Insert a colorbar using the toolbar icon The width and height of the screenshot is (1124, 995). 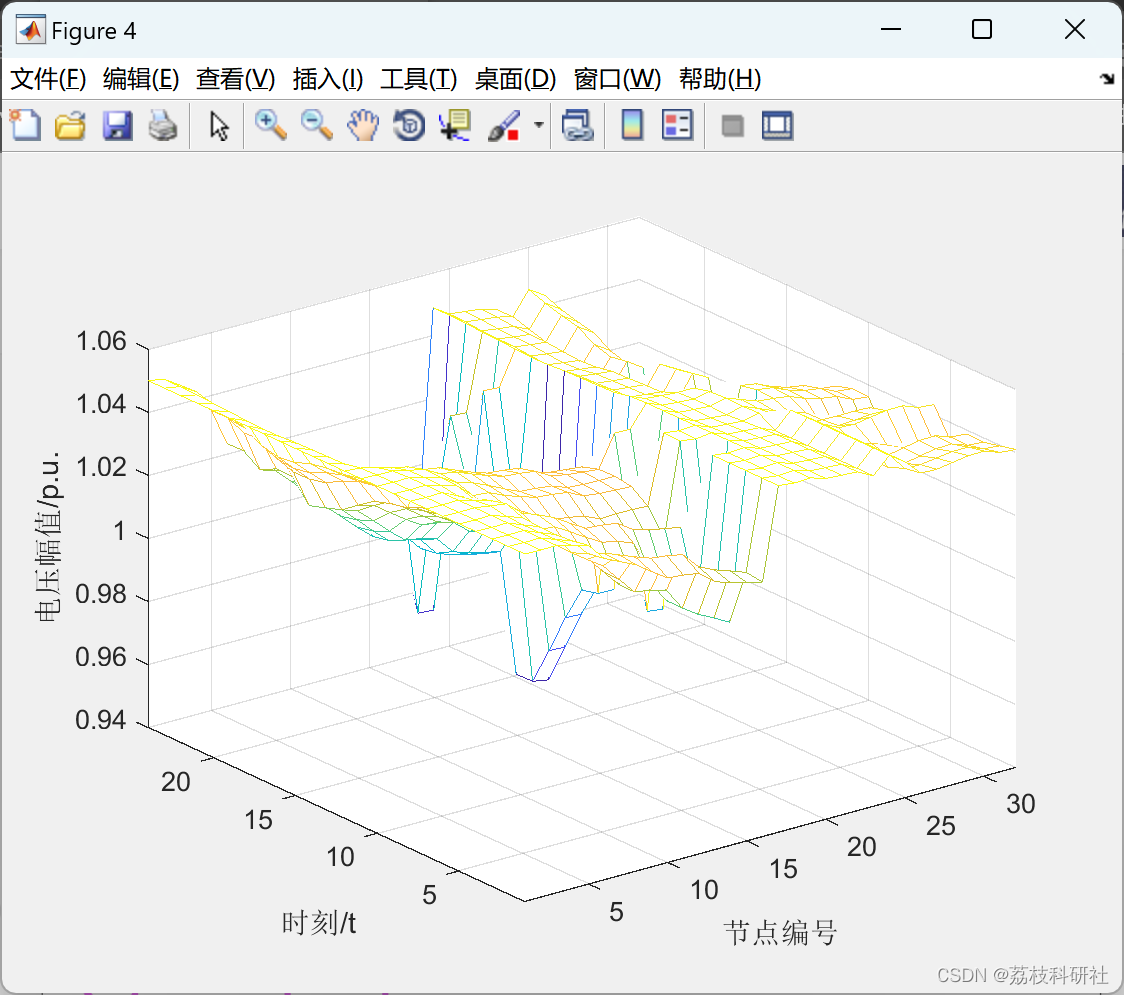[x=632, y=125]
